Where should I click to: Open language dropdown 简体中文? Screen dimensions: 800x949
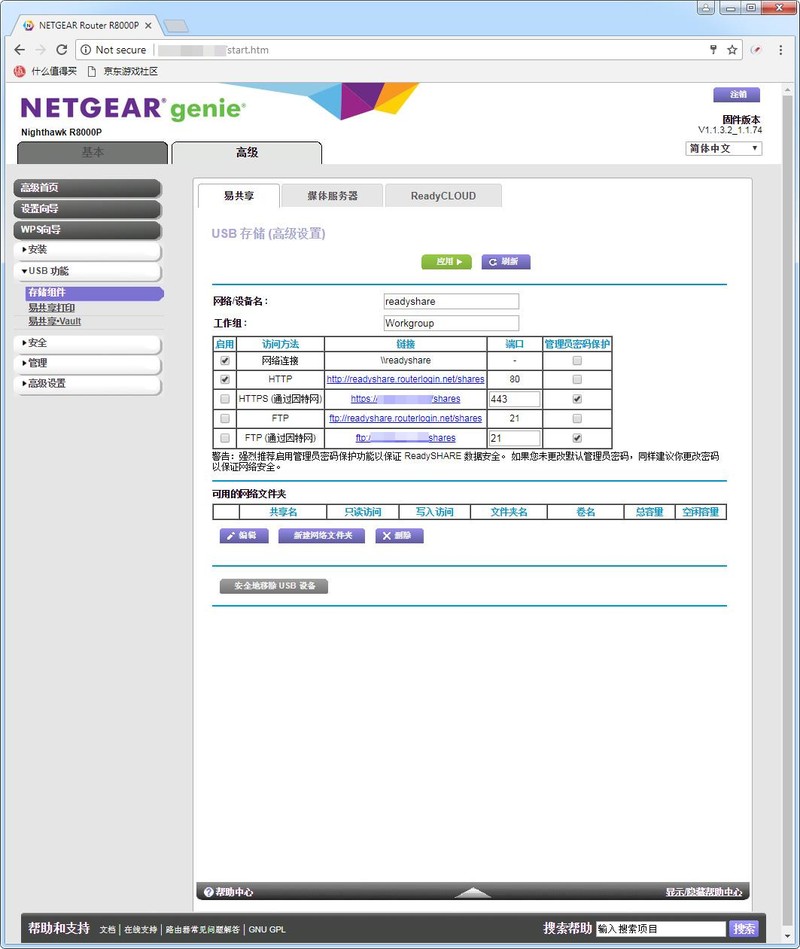pyautogui.click(x=724, y=148)
